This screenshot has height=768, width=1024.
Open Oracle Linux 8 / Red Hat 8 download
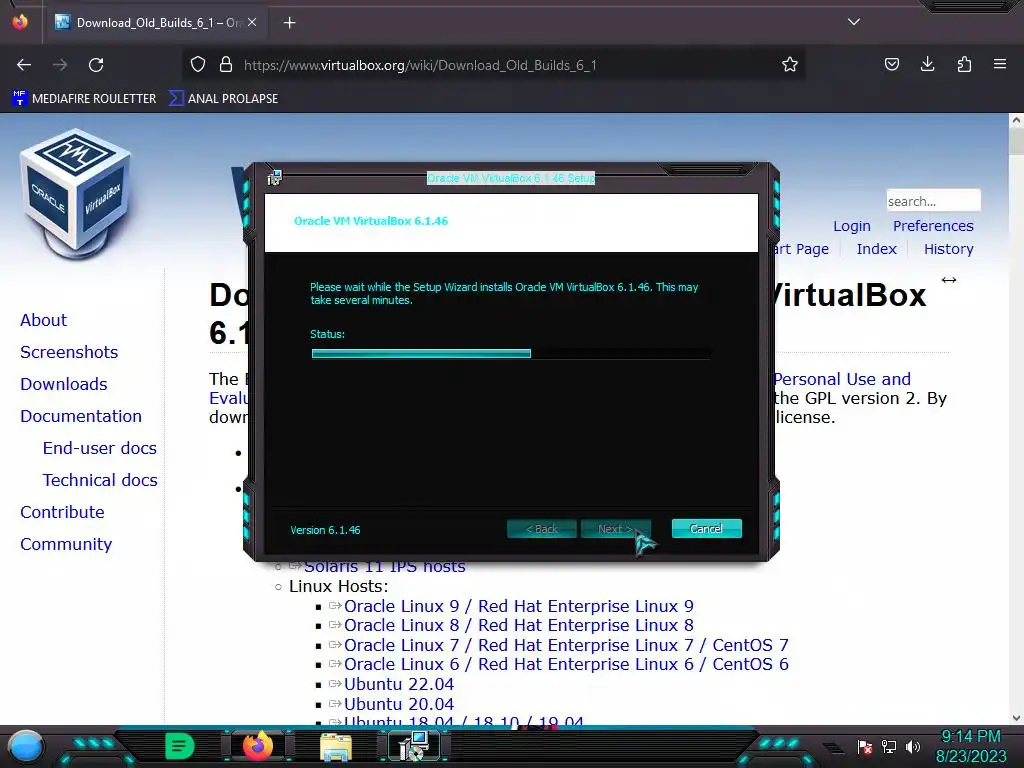coord(519,625)
